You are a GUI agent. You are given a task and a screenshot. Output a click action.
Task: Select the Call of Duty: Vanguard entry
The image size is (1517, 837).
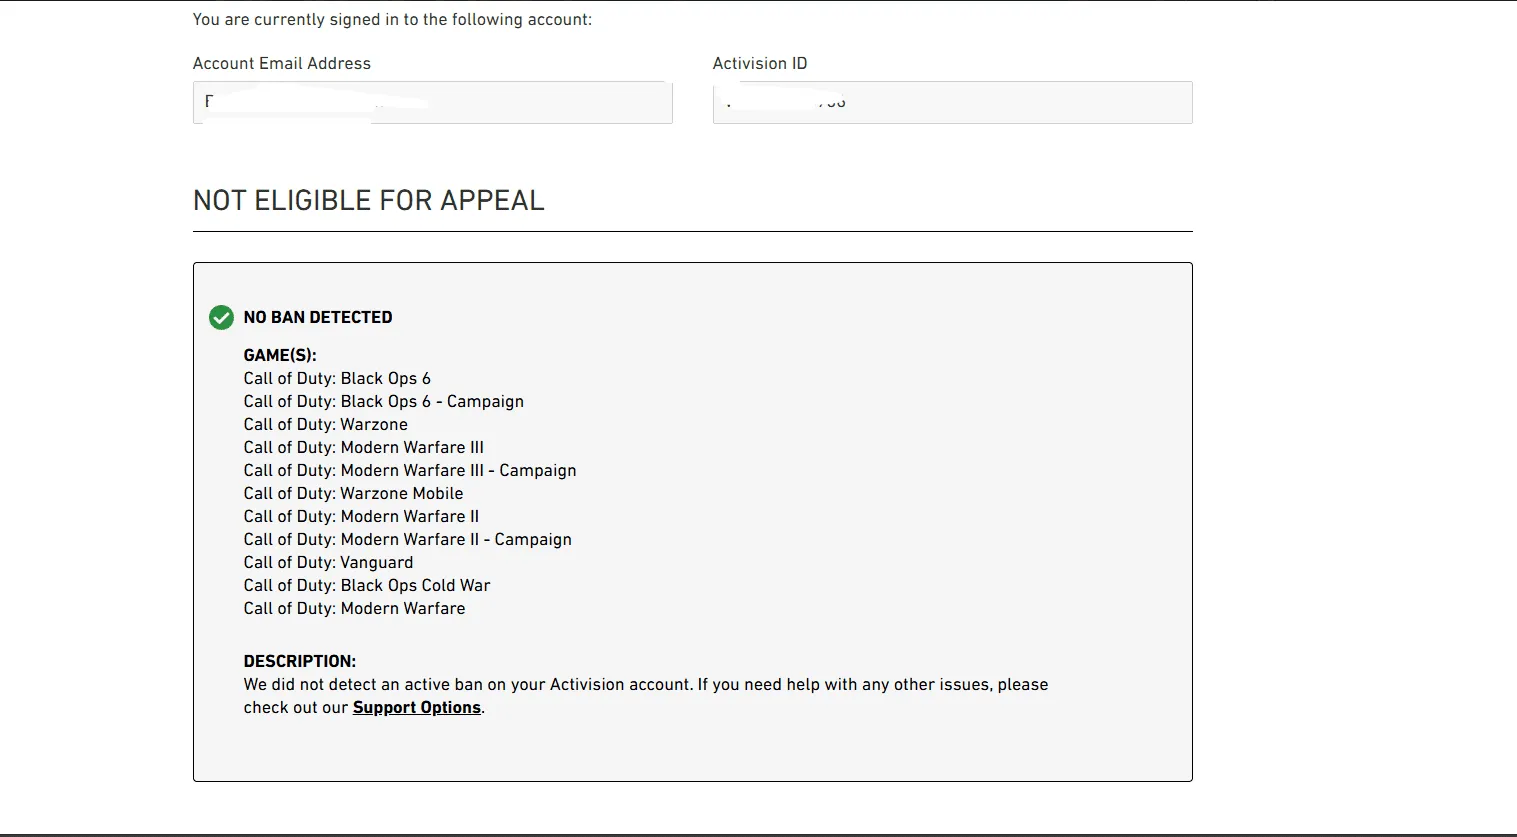[x=328, y=562]
